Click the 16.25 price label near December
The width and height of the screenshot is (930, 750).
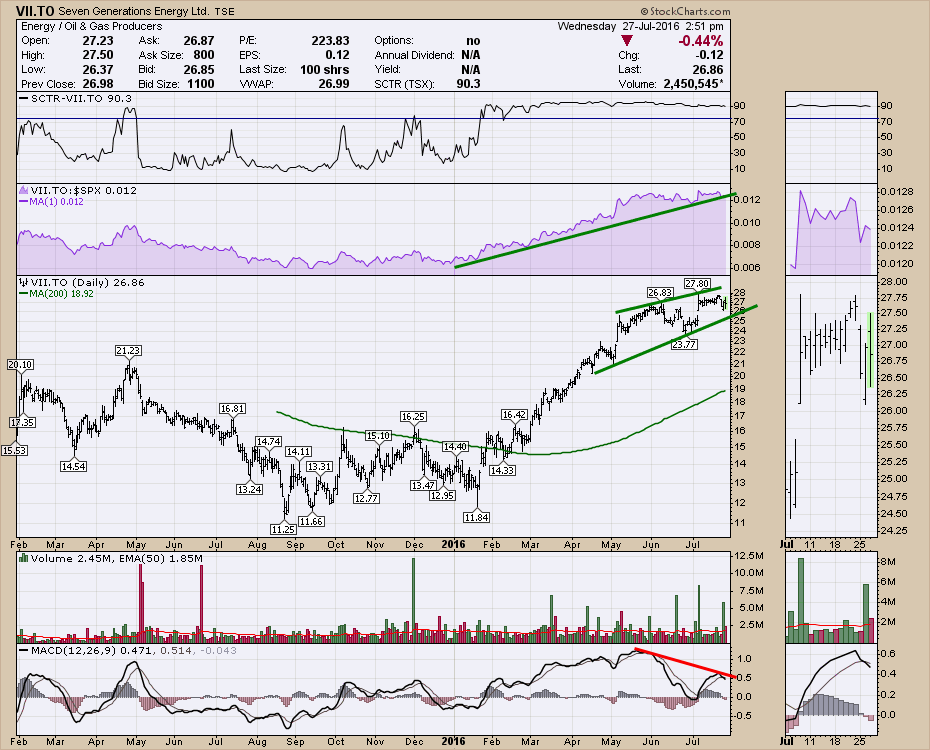[x=413, y=417]
